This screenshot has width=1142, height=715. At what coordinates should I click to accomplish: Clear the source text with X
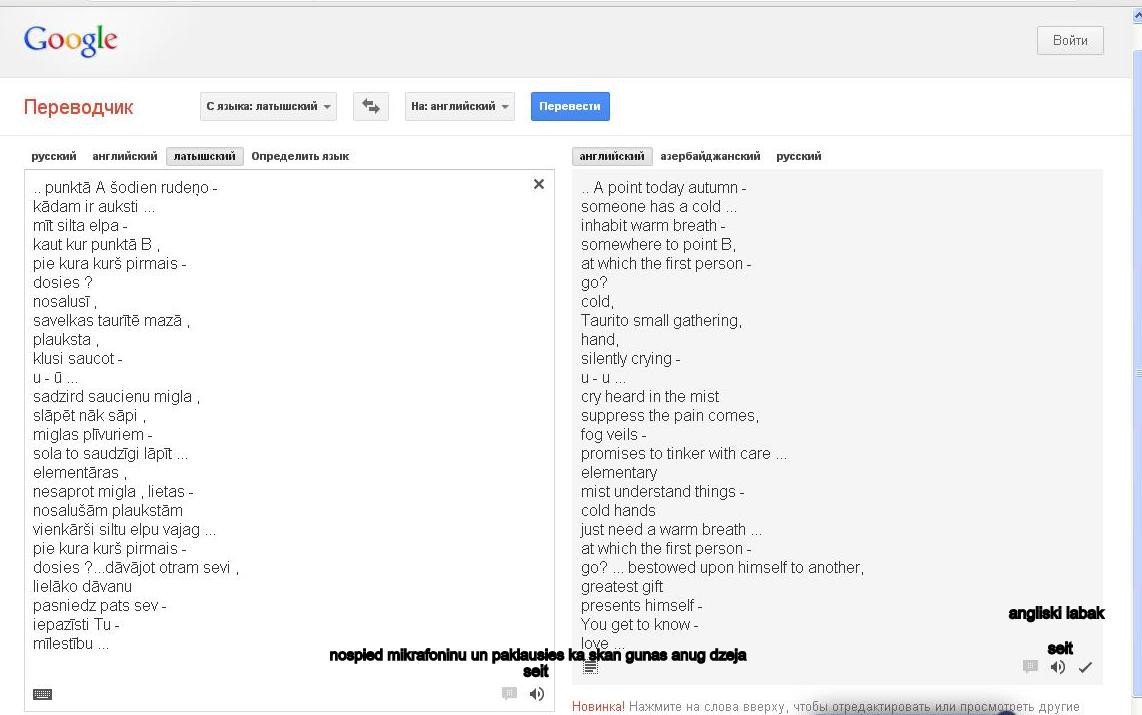pyautogui.click(x=539, y=184)
